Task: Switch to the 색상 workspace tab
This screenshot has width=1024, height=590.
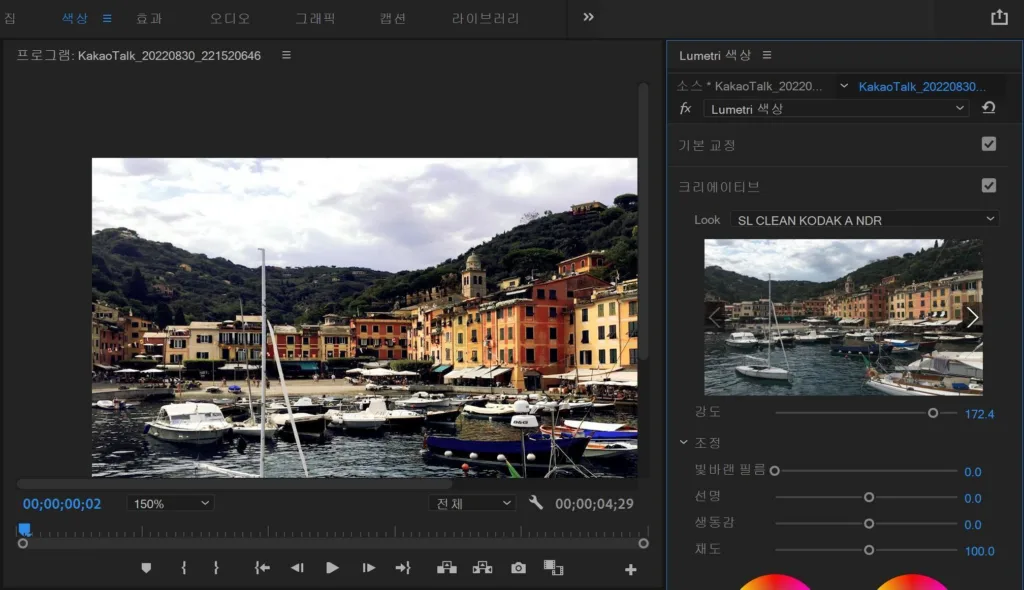Action: click(74, 18)
